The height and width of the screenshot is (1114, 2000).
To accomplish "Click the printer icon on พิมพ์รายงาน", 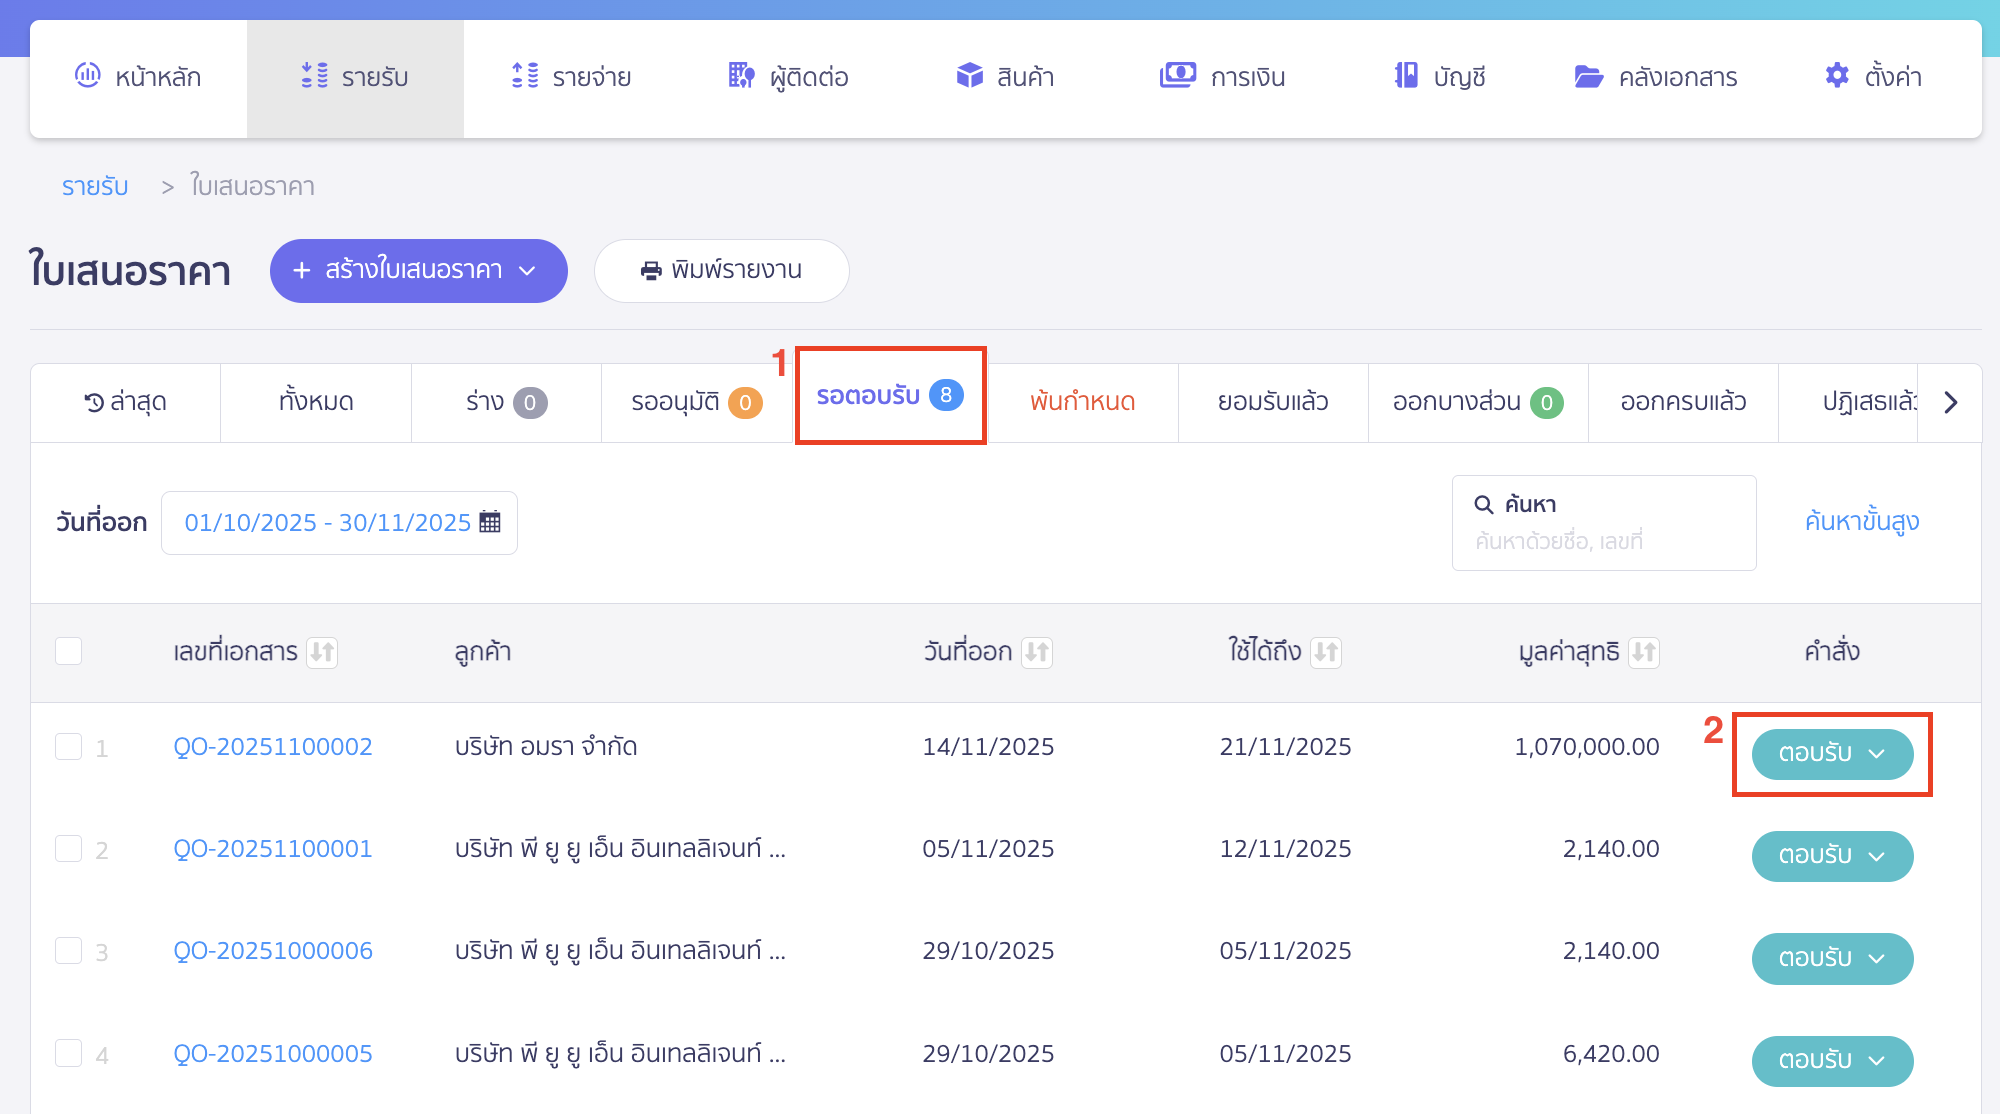I will (650, 270).
